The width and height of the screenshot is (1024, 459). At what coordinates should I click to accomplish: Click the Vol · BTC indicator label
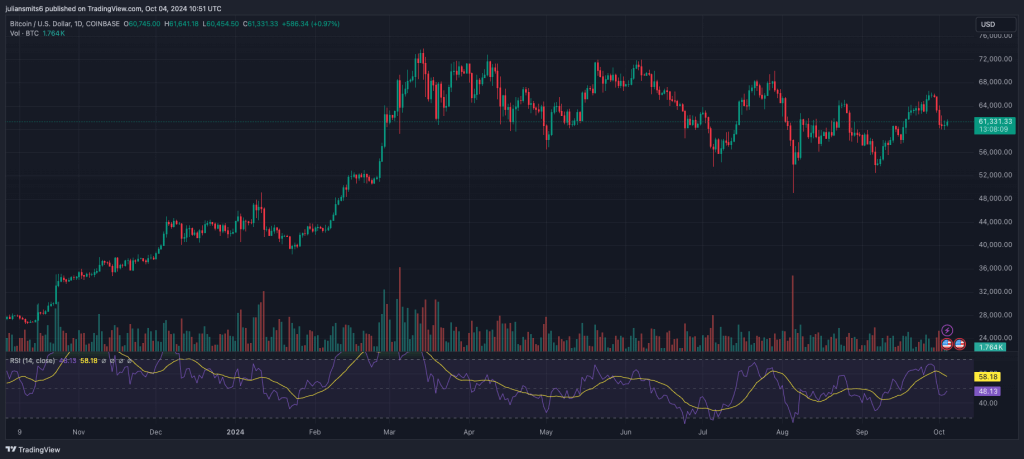click(x=24, y=33)
